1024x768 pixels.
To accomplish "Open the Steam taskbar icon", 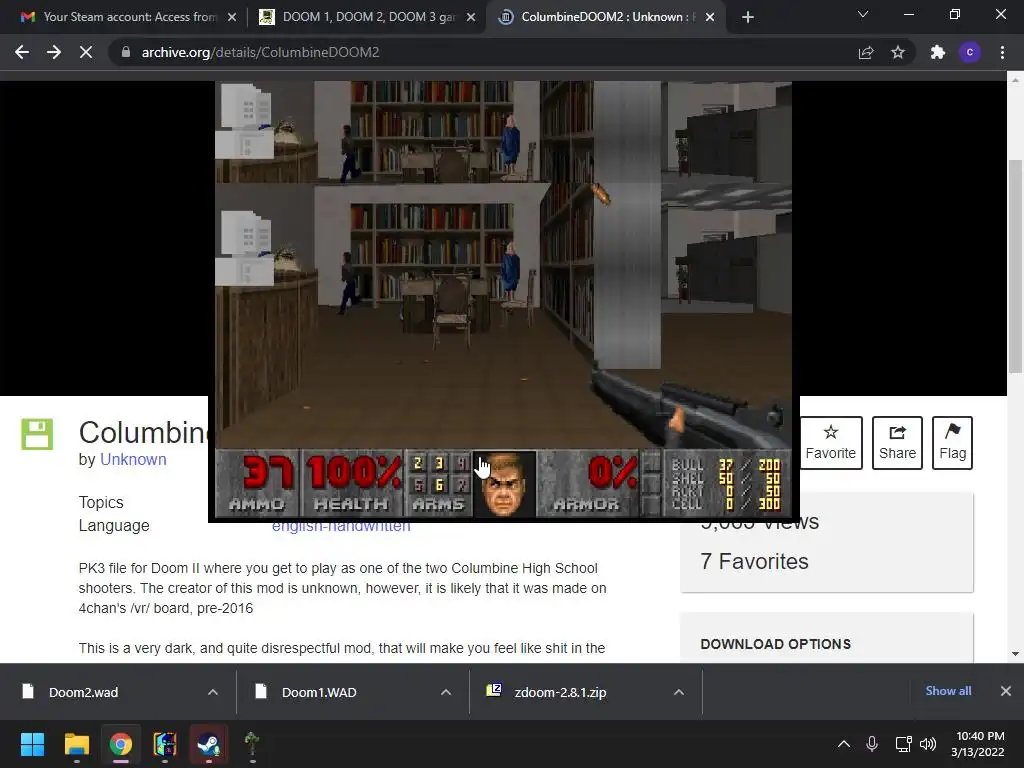I will [209, 744].
